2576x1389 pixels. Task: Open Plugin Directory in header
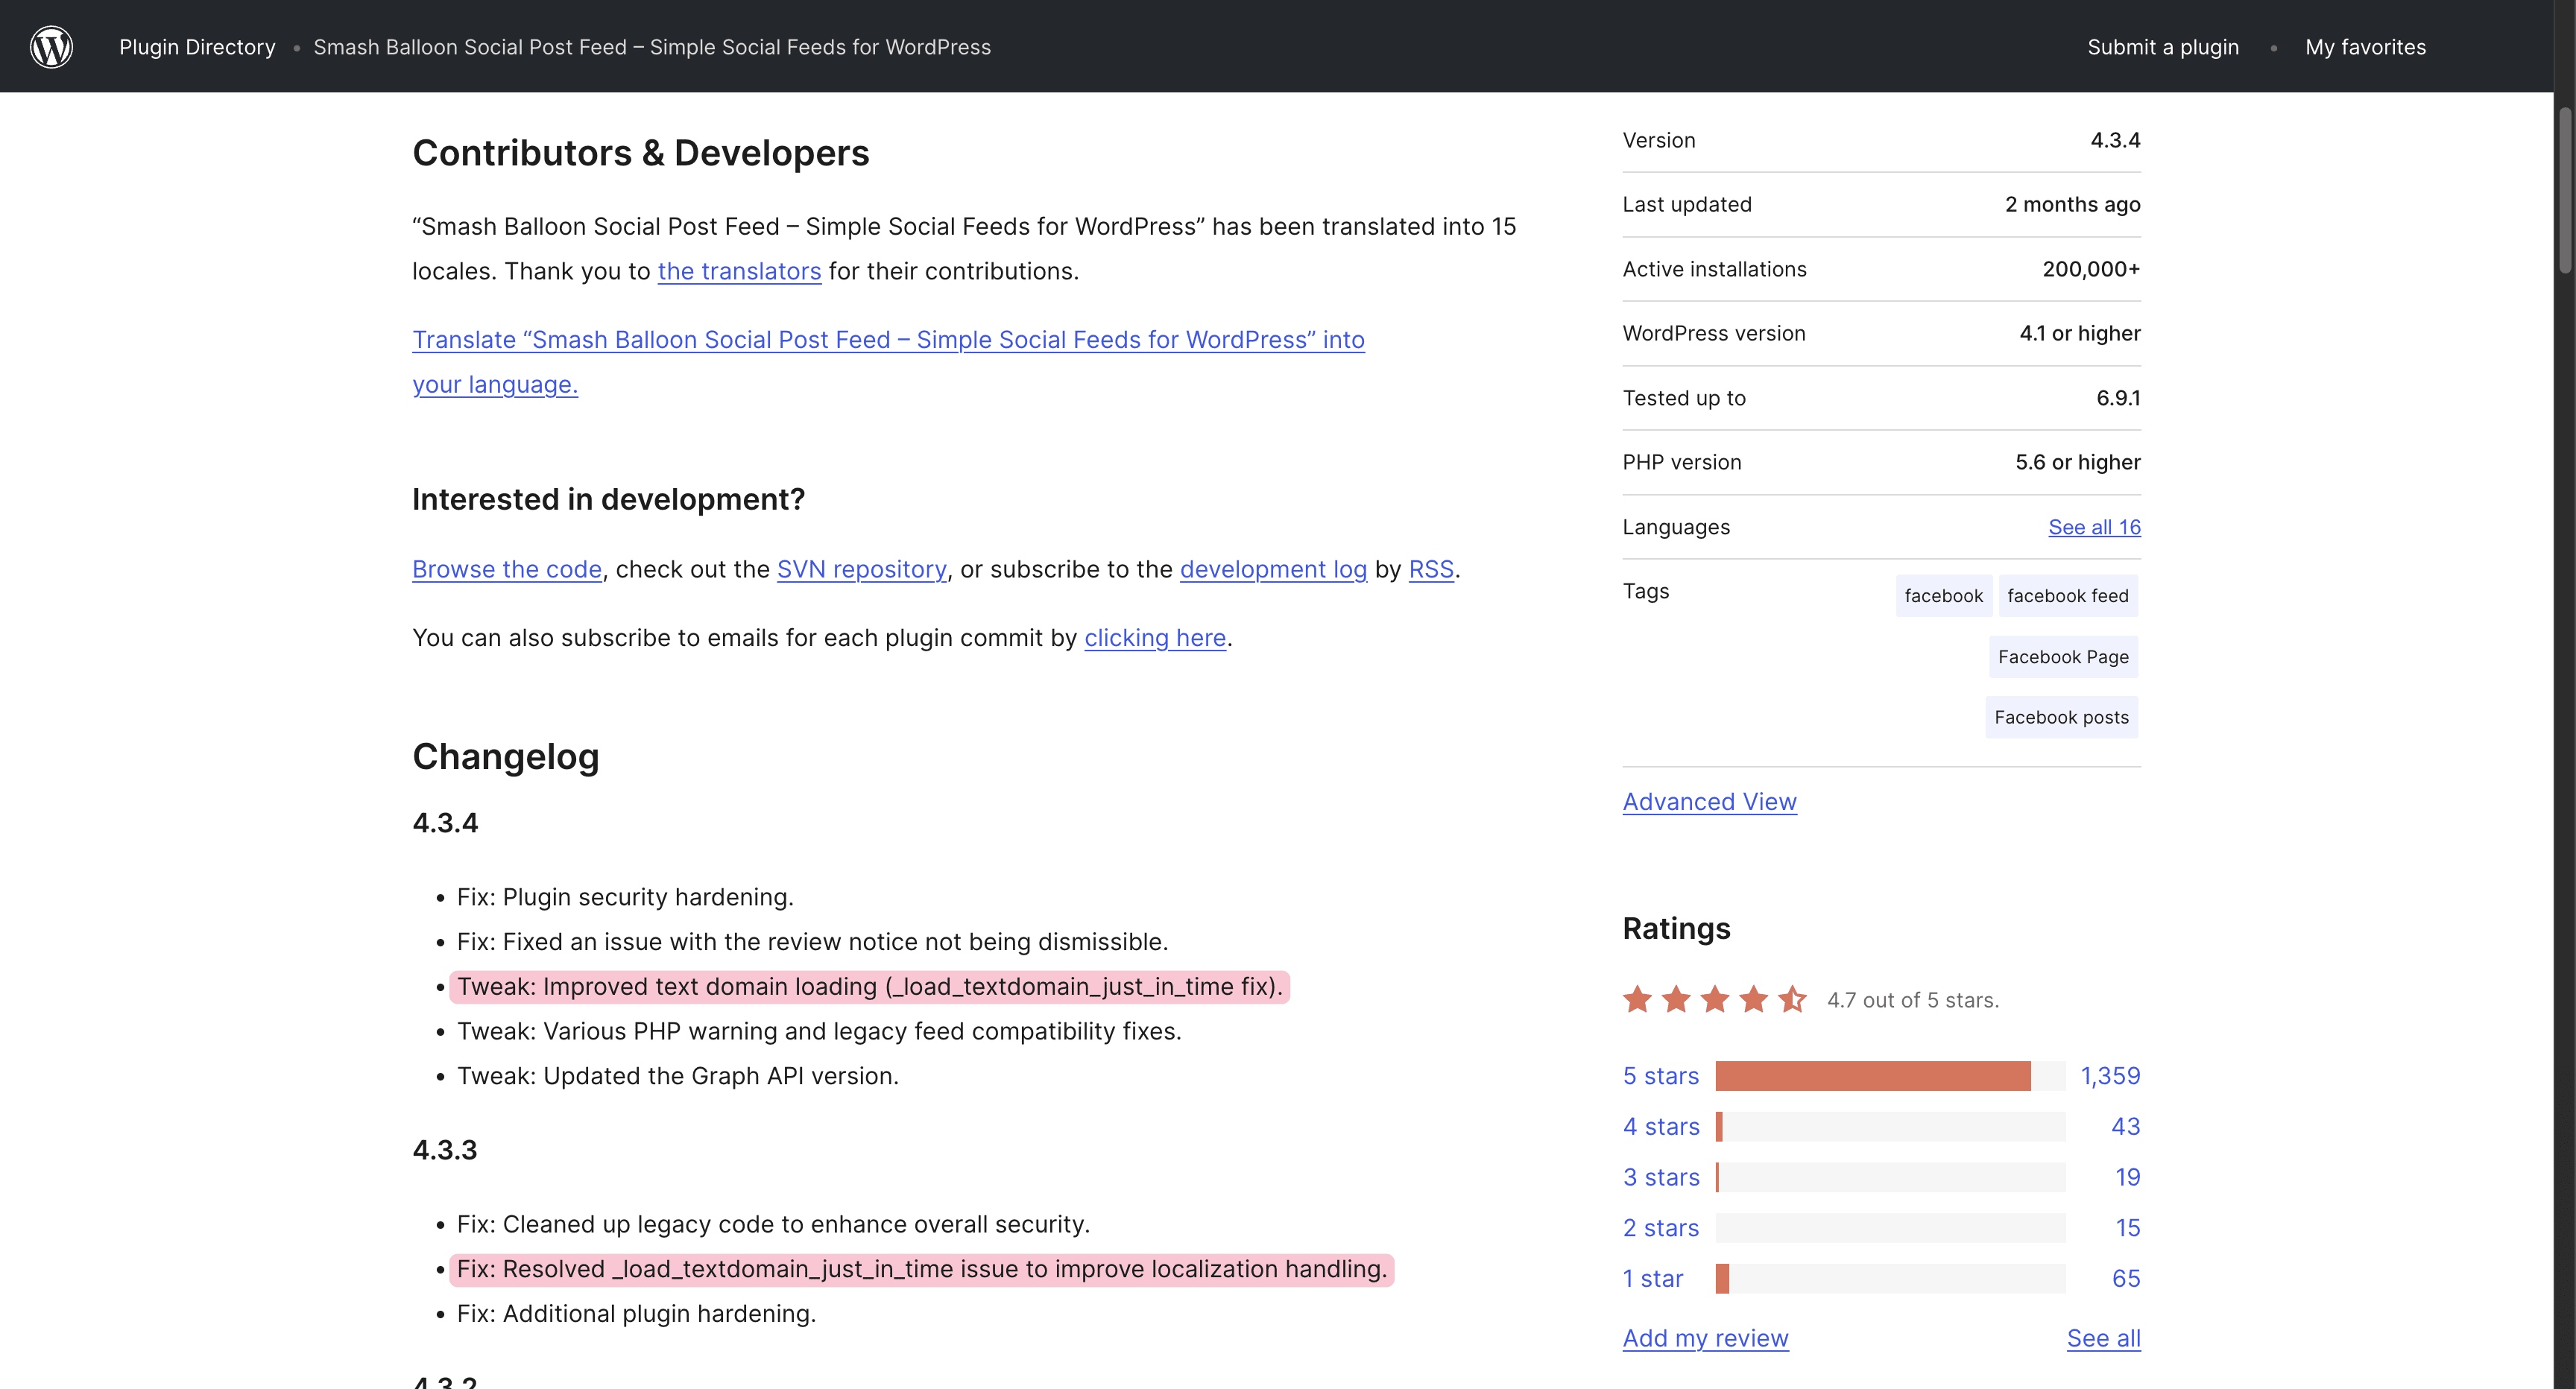tap(197, 47)
